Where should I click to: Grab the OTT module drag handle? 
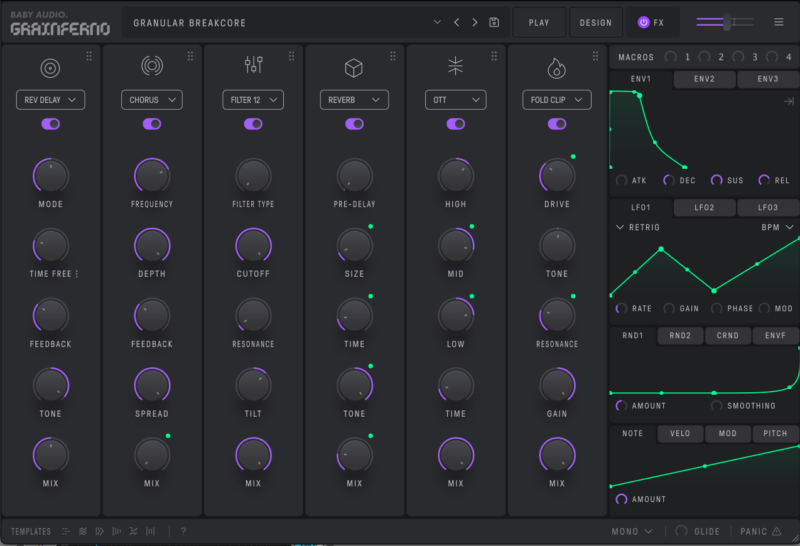494,56
